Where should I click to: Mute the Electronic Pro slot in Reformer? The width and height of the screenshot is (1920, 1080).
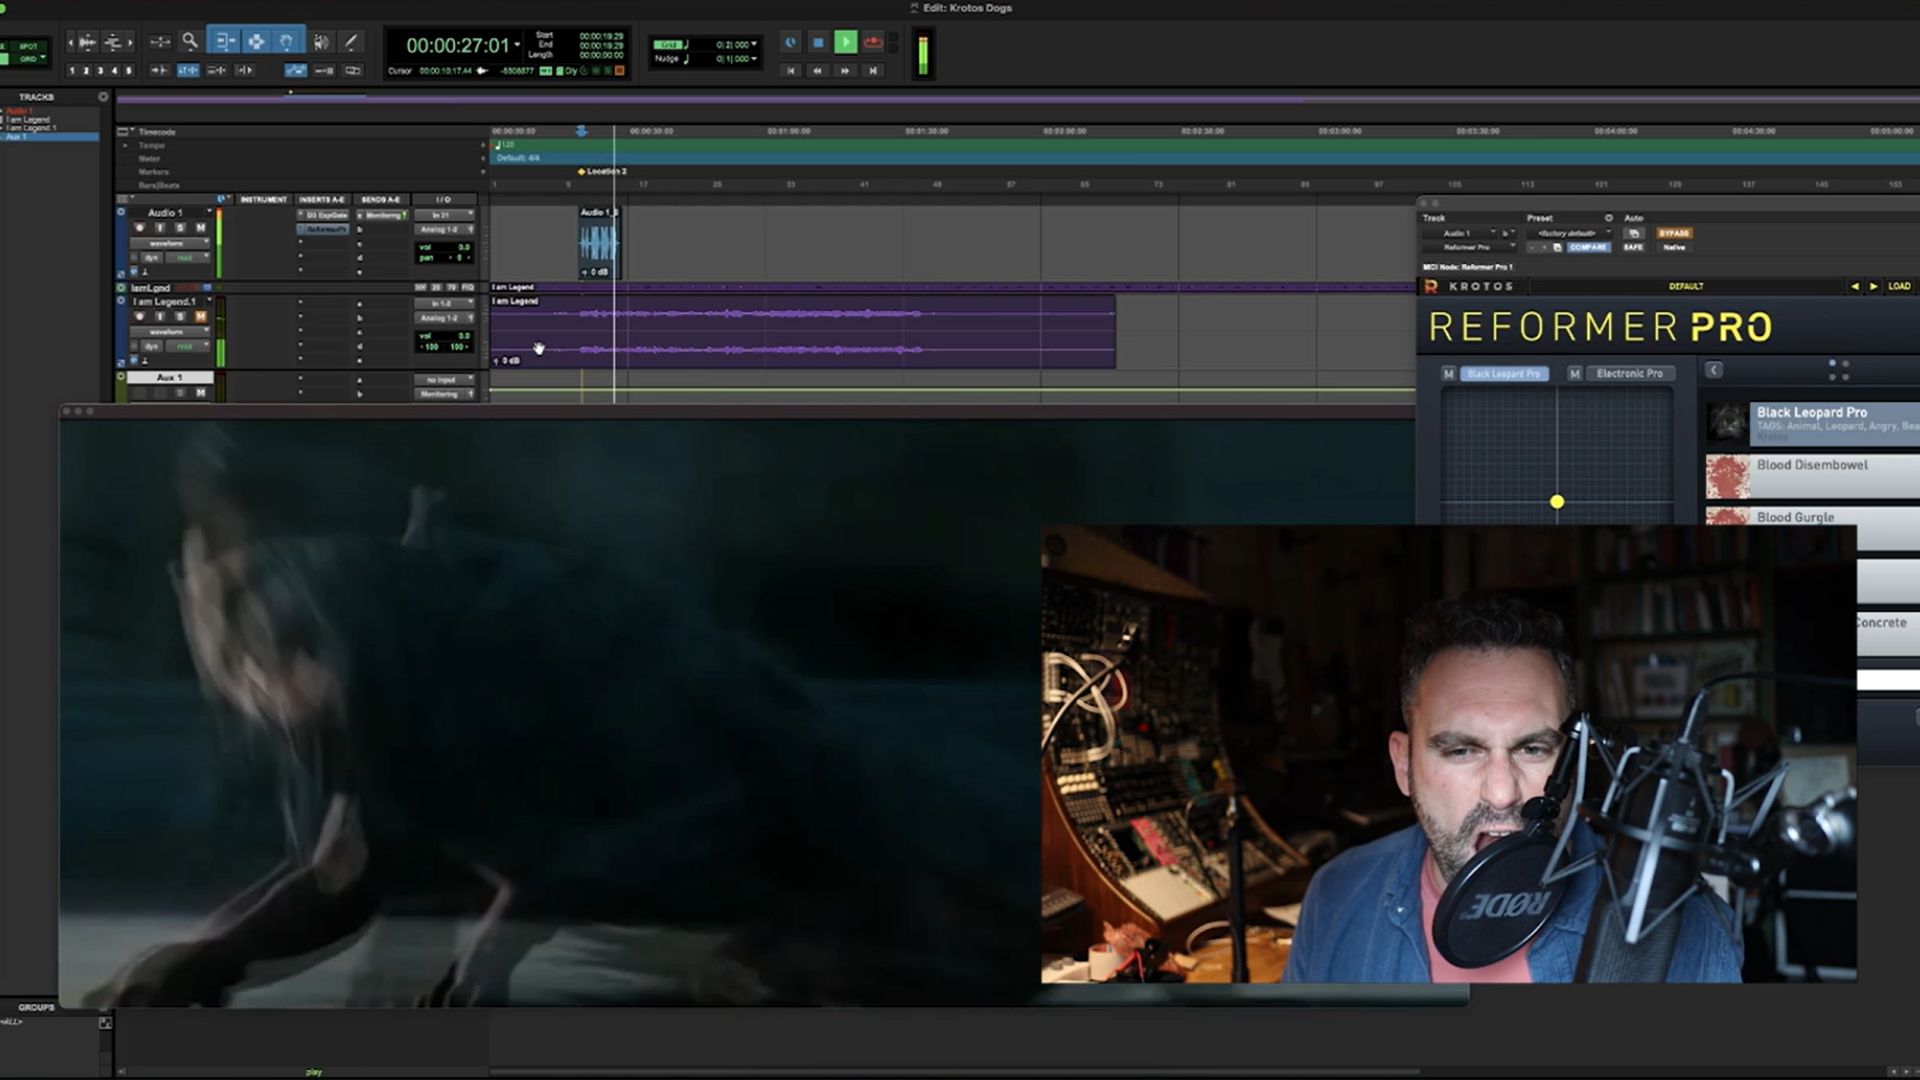[1575, 373]
